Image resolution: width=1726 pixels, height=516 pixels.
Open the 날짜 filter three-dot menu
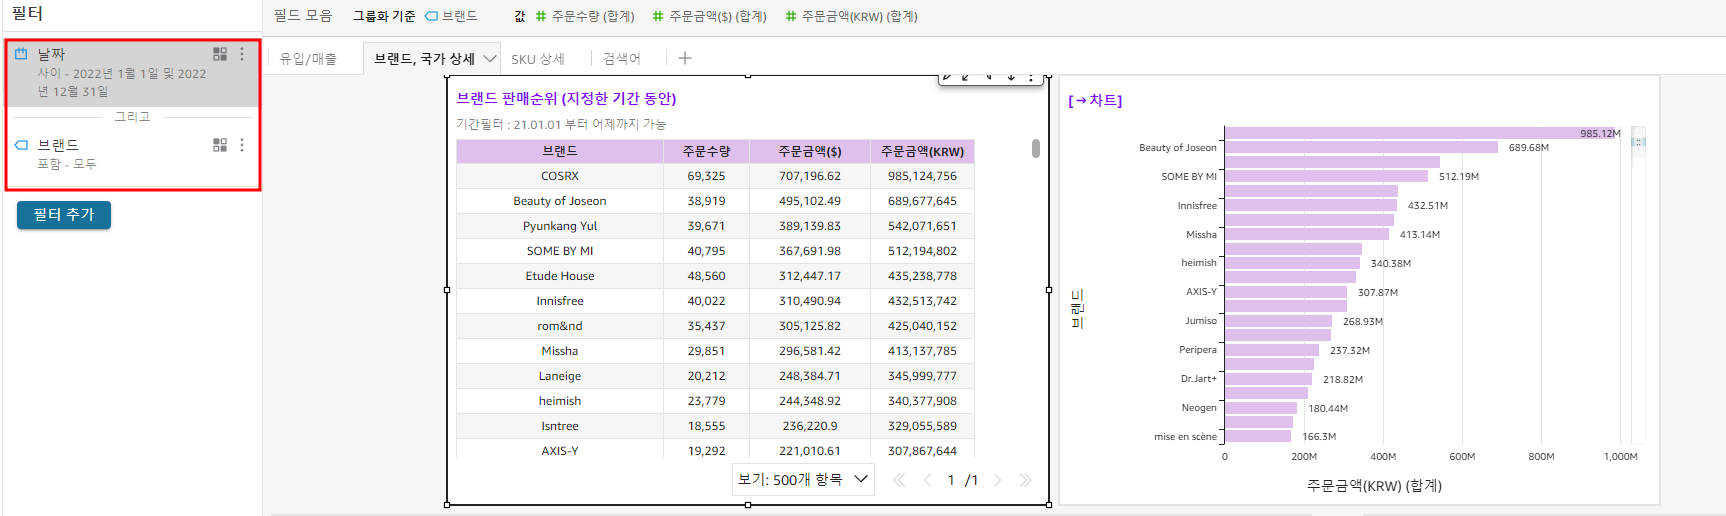242,54
